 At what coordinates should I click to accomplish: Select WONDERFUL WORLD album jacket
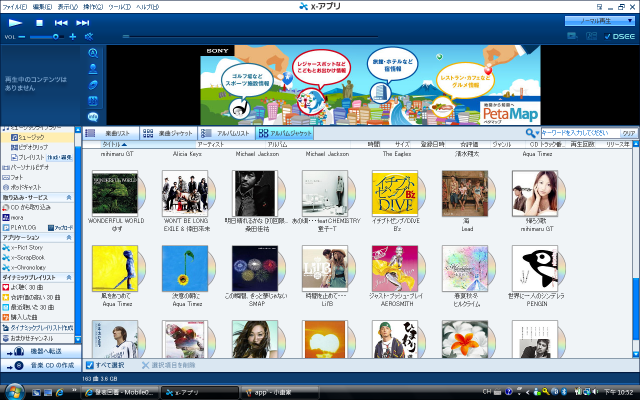(x=115, y=193)
